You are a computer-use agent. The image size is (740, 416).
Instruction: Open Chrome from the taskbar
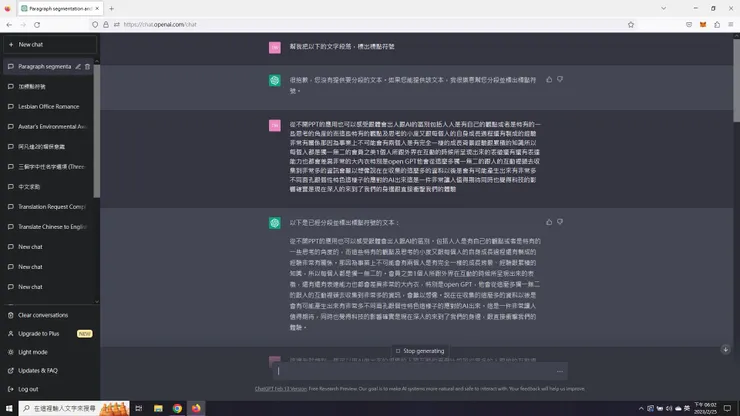(x=177, y=408)
